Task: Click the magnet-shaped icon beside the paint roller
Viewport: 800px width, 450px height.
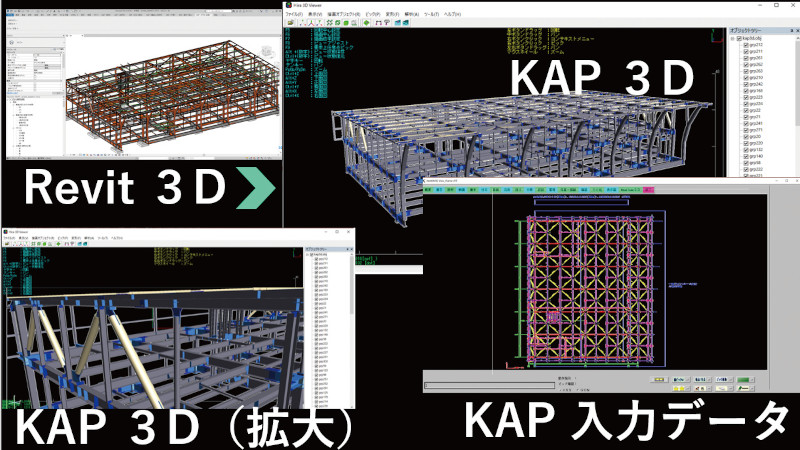Action: coord(378,22)
